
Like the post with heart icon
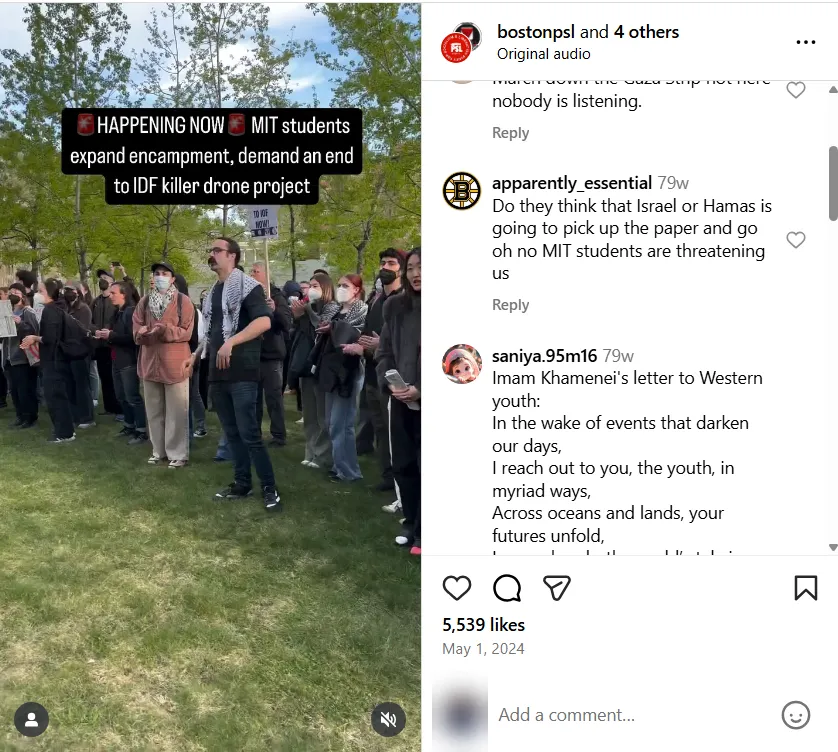(457, 588)
